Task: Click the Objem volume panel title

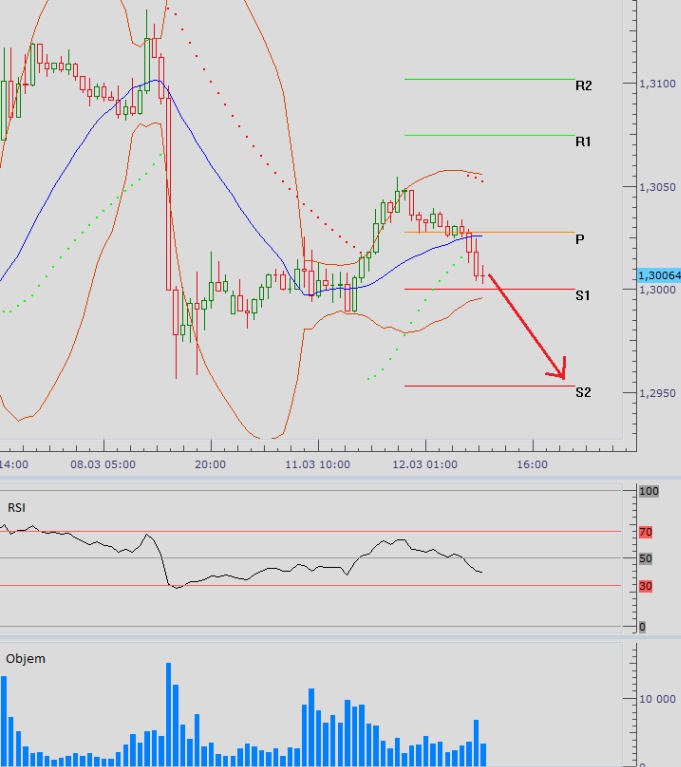Action: pos(25,658)
